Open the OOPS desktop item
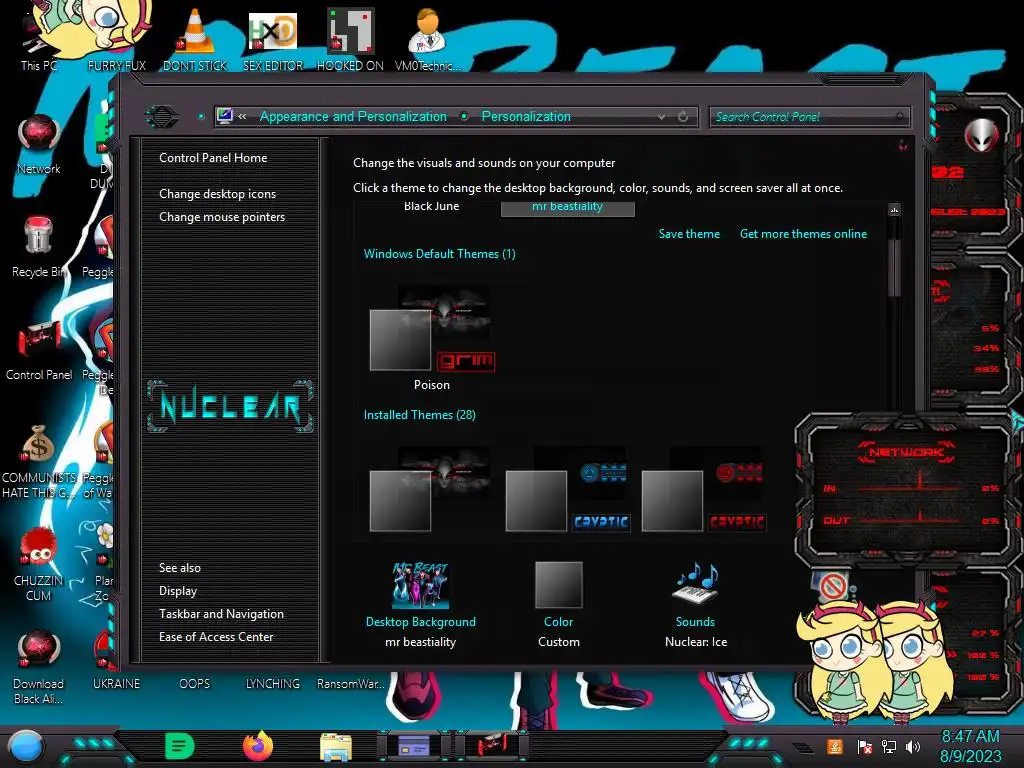1024x768 pixels. 195,684
